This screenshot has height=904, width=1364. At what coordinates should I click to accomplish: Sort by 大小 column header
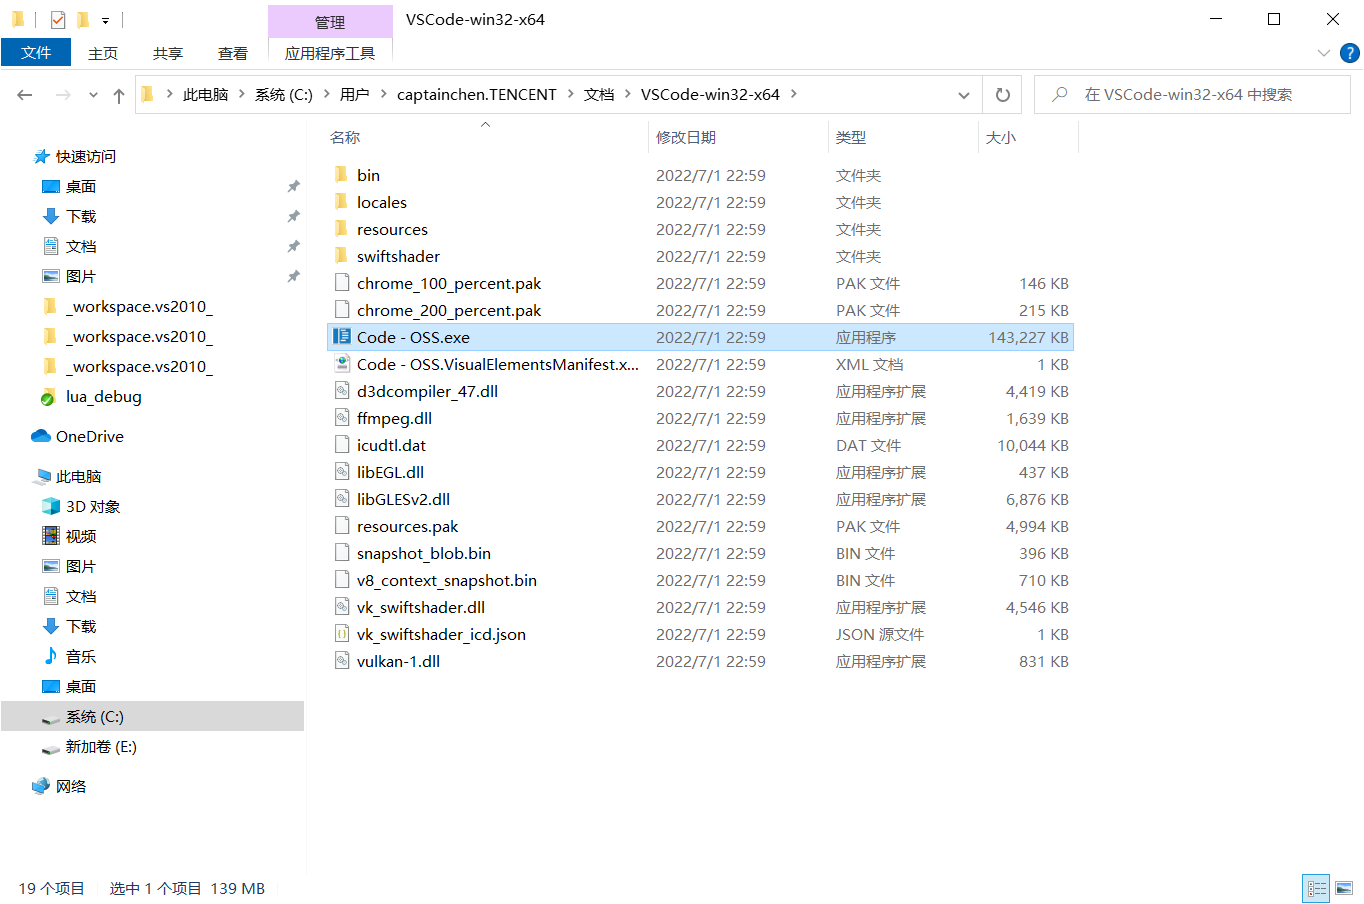coord(1001,137)
